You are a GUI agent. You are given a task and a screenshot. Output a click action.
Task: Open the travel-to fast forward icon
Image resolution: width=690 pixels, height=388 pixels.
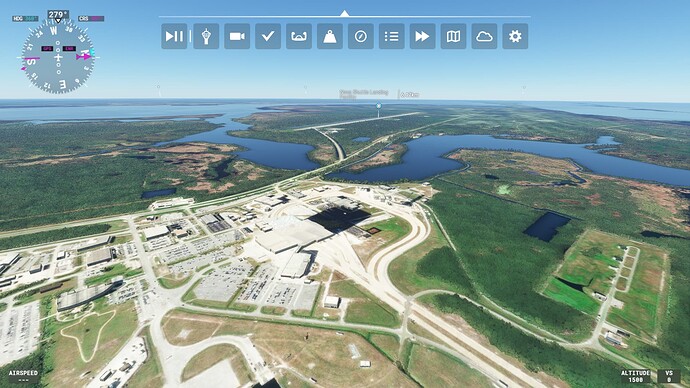point(422,36)
